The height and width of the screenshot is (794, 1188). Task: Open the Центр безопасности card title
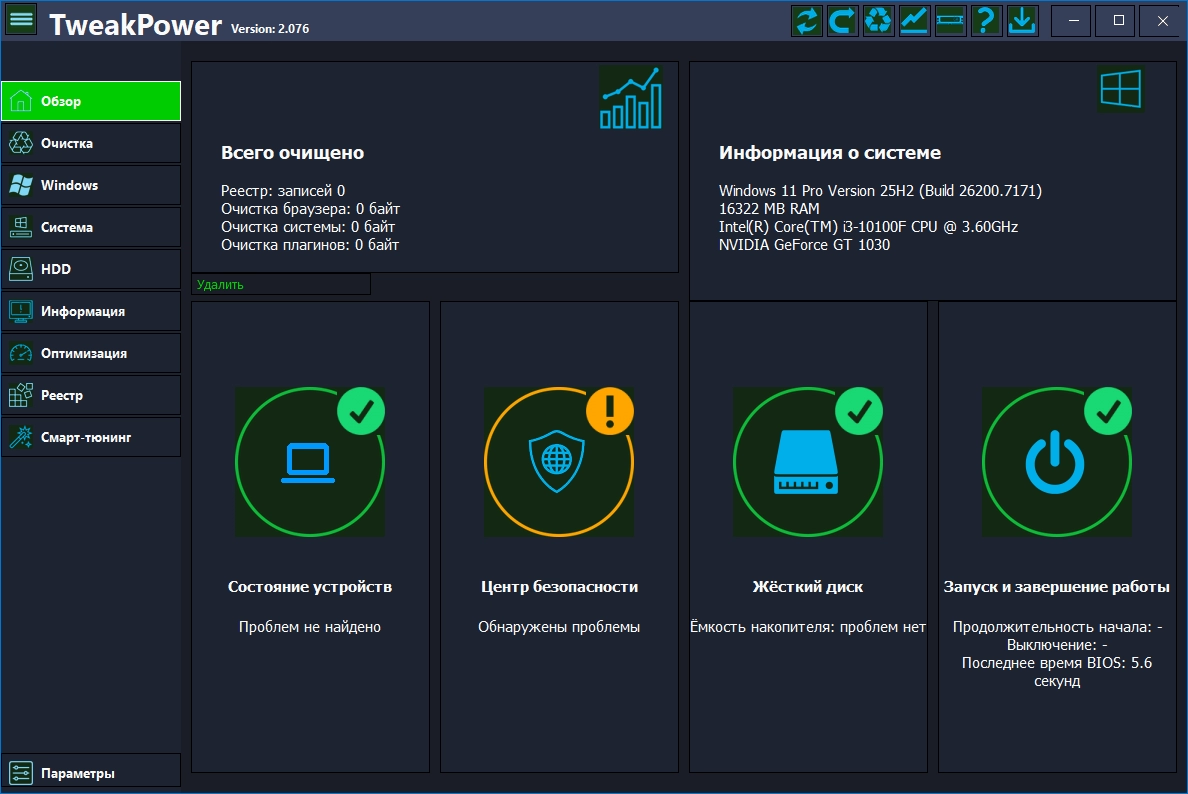[559, 586]
